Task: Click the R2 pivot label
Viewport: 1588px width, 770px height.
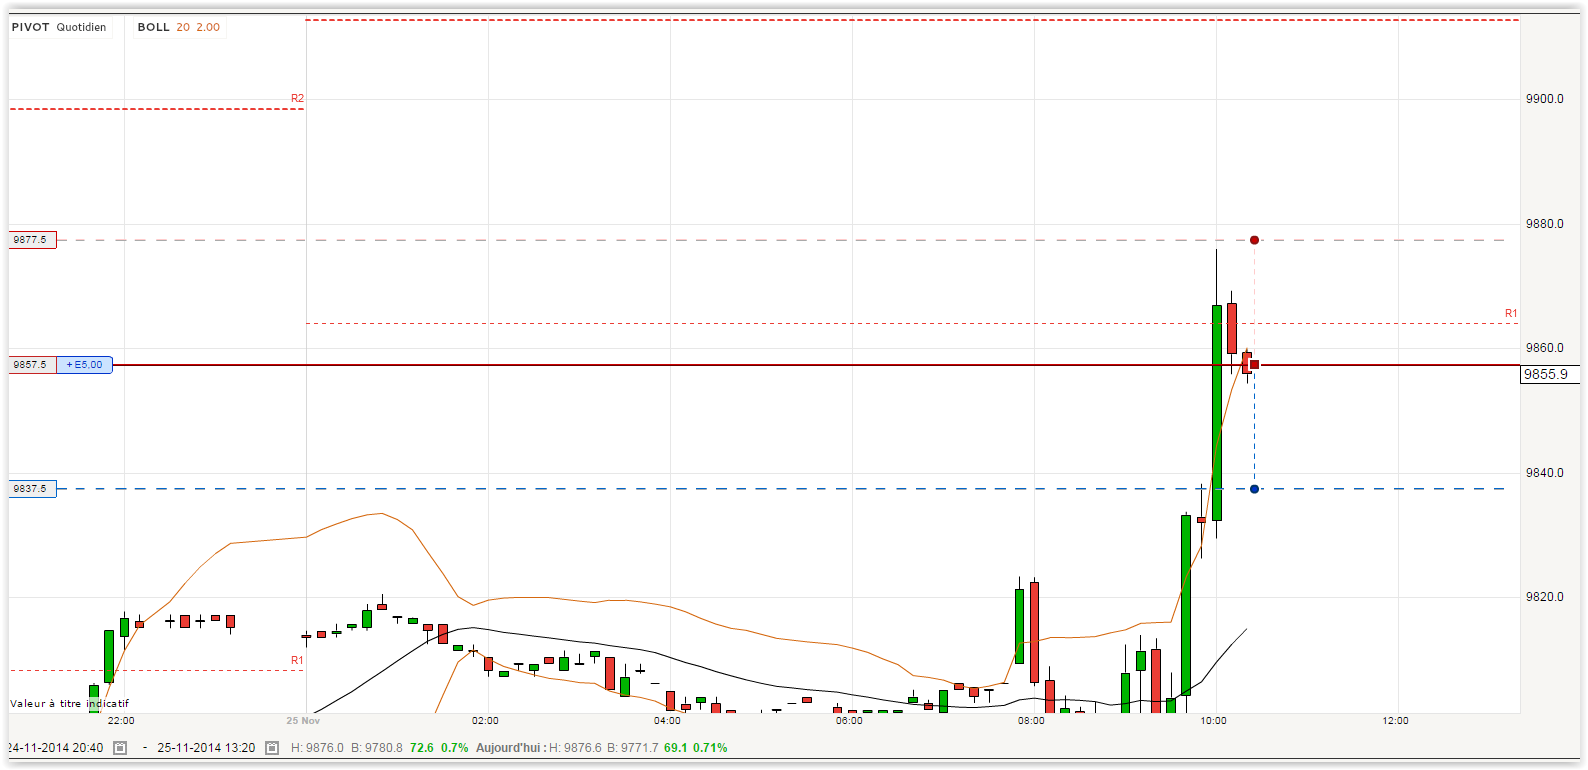Action: (x=297, y=98)
